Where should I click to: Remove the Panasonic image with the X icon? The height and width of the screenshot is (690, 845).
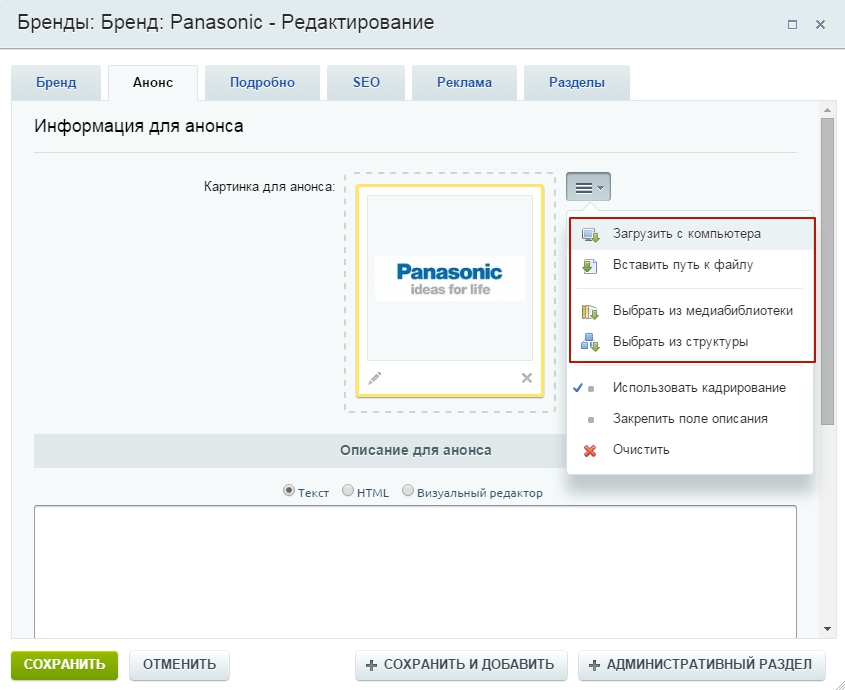[x=527, y=378]
